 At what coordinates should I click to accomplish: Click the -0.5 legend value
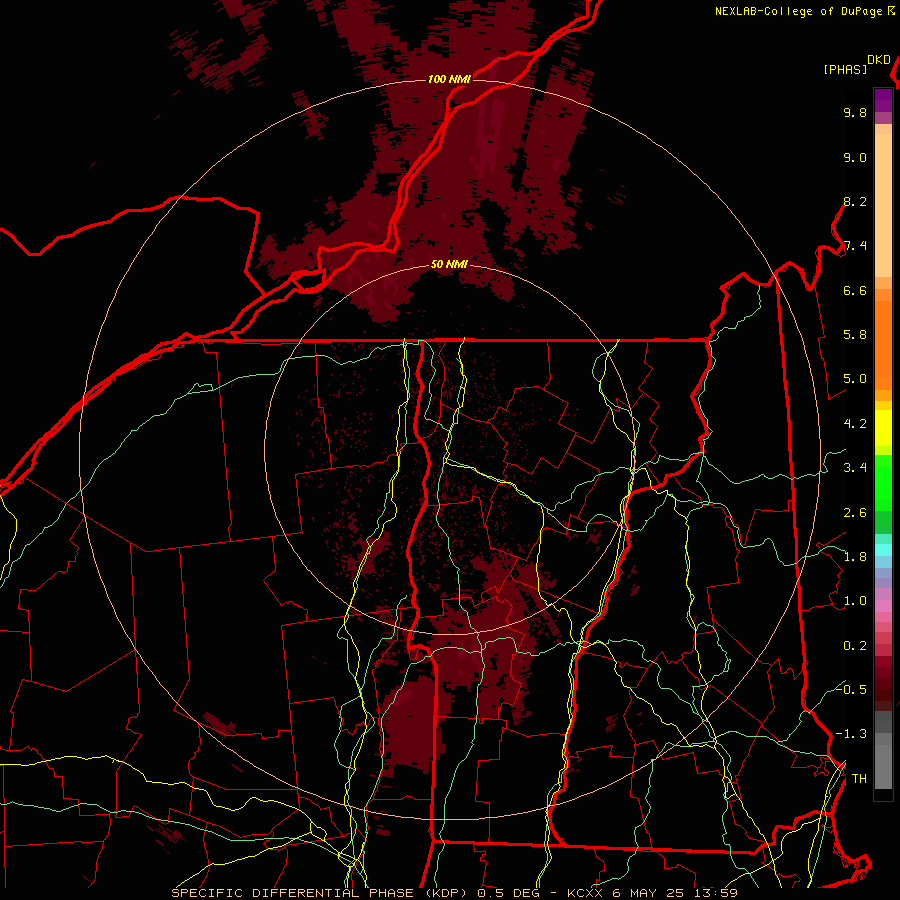pyautogui.click(x=851, y=690)
